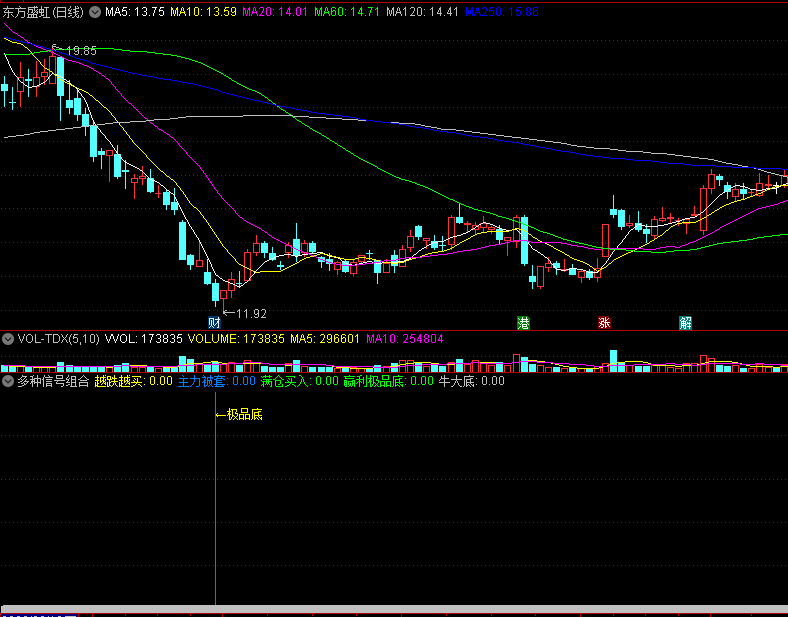Click the 19.85 high price annotation
The image size is (788, 617).
click(81, 51)
